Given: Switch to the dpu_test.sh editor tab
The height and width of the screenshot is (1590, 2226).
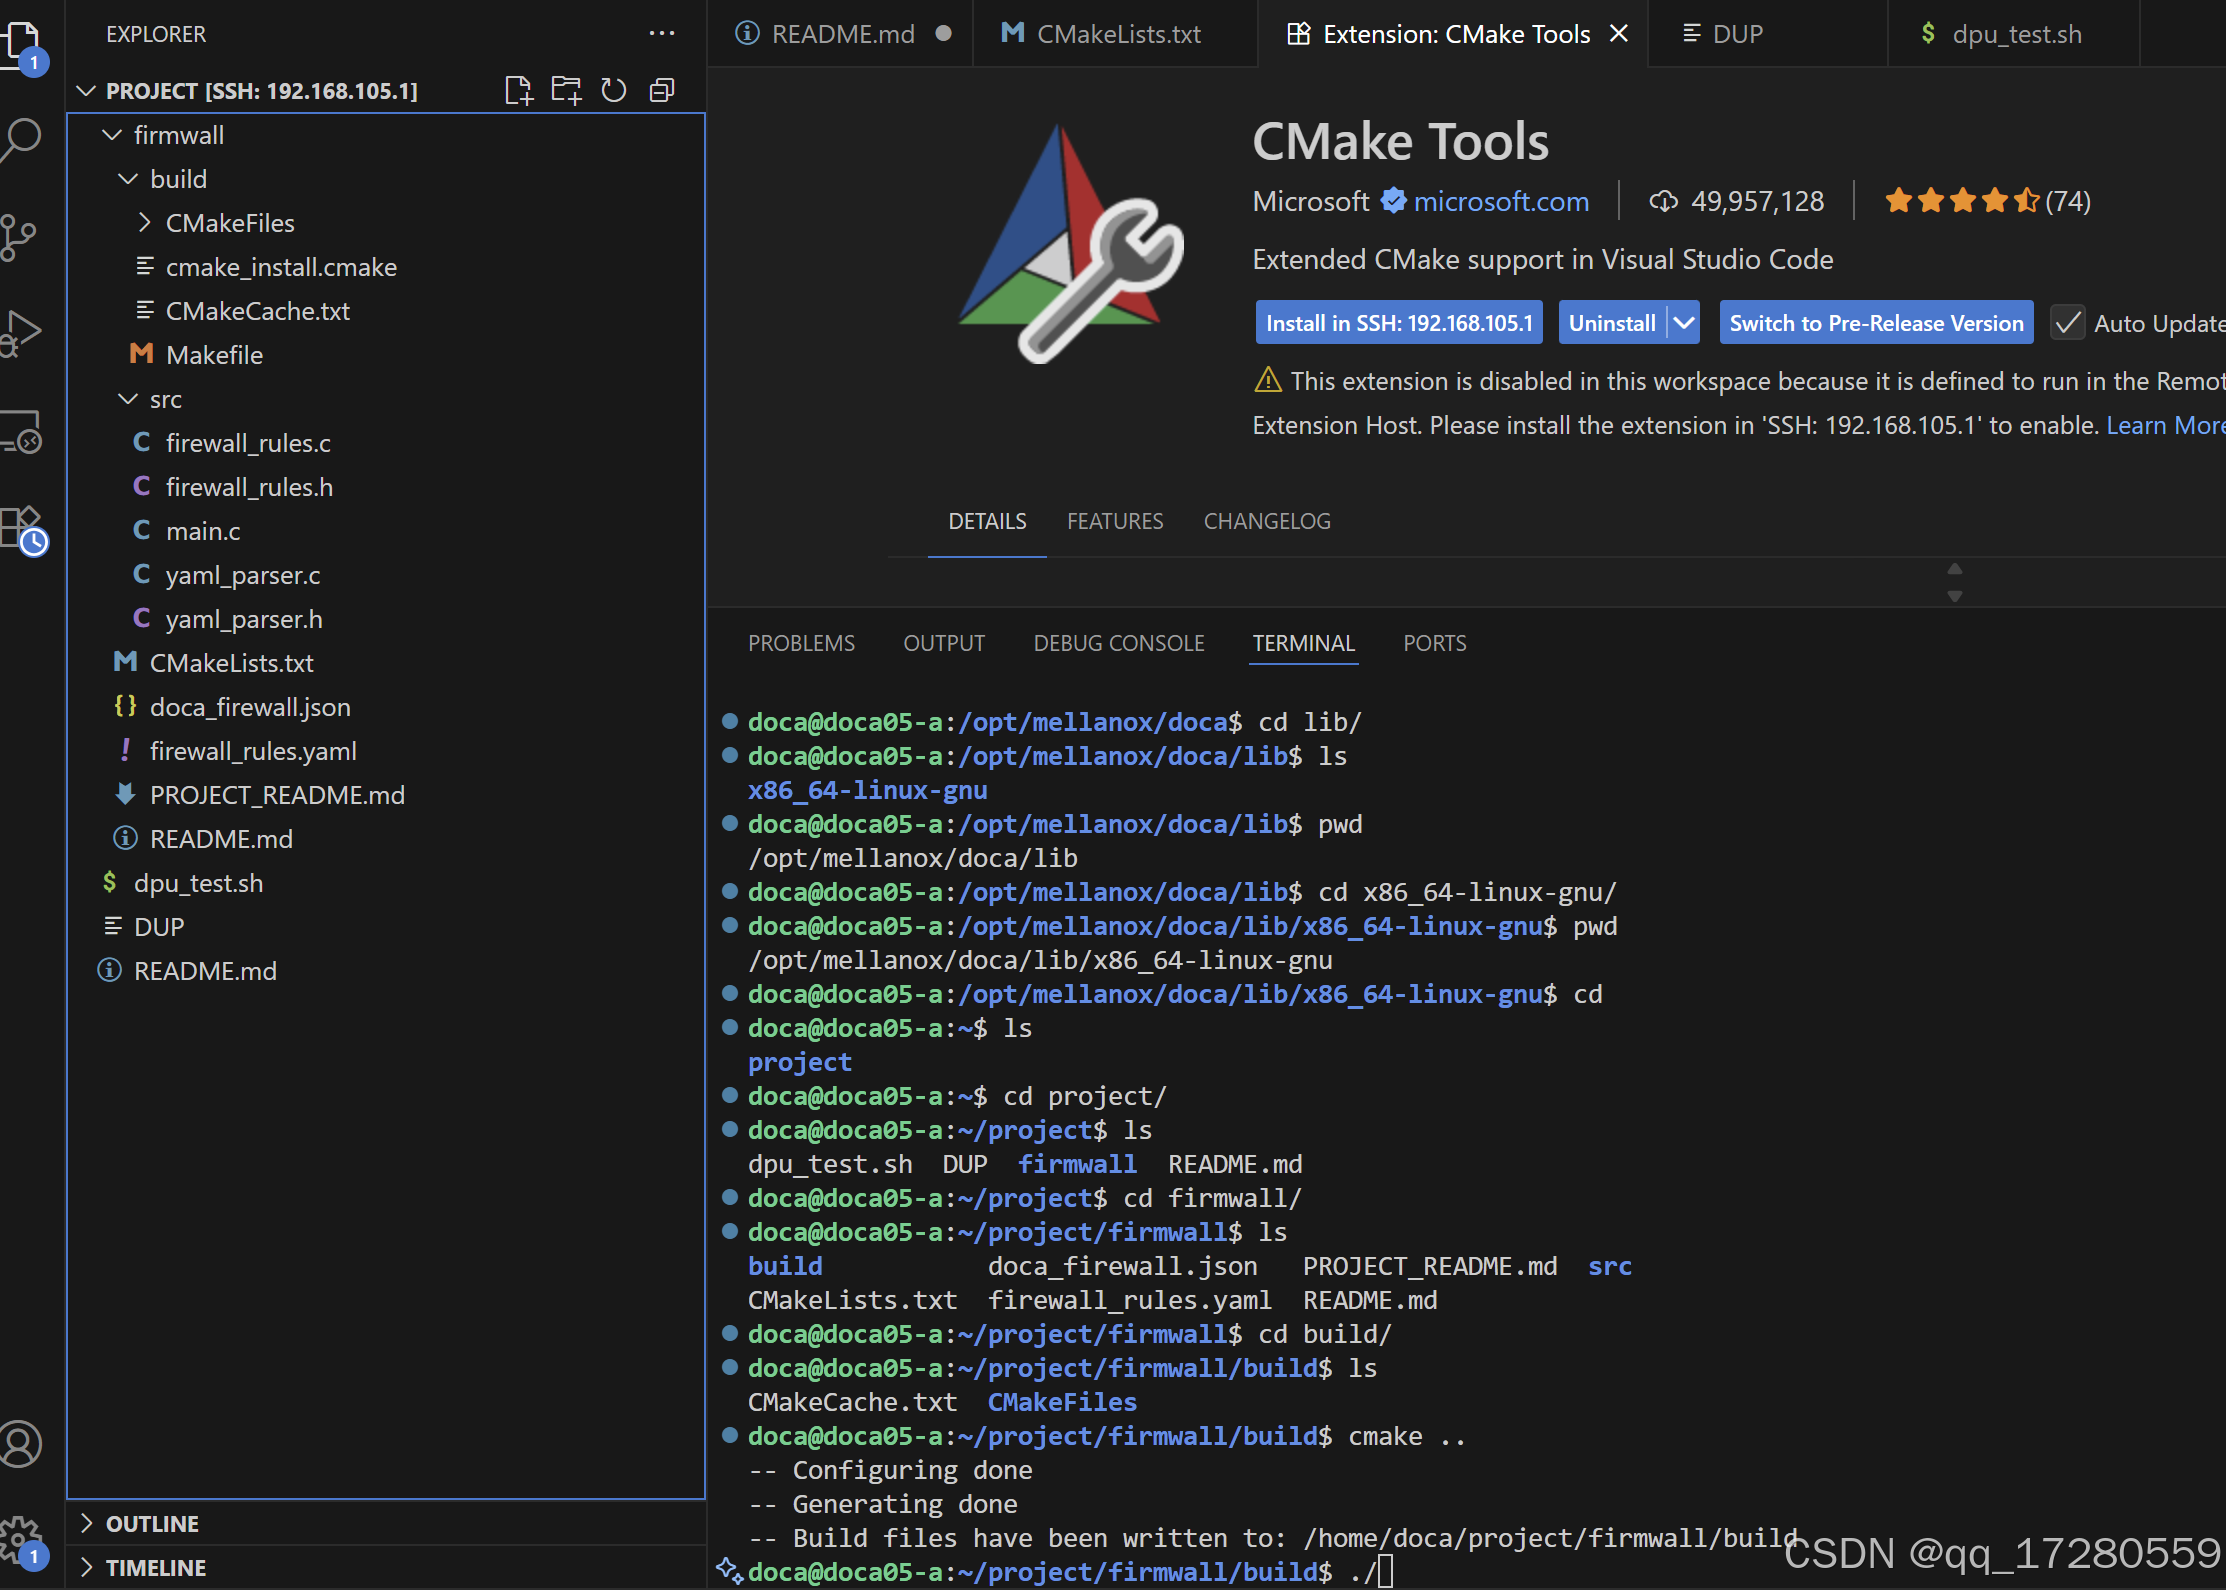Looking at the screenshot, I should coord(2014,34).
